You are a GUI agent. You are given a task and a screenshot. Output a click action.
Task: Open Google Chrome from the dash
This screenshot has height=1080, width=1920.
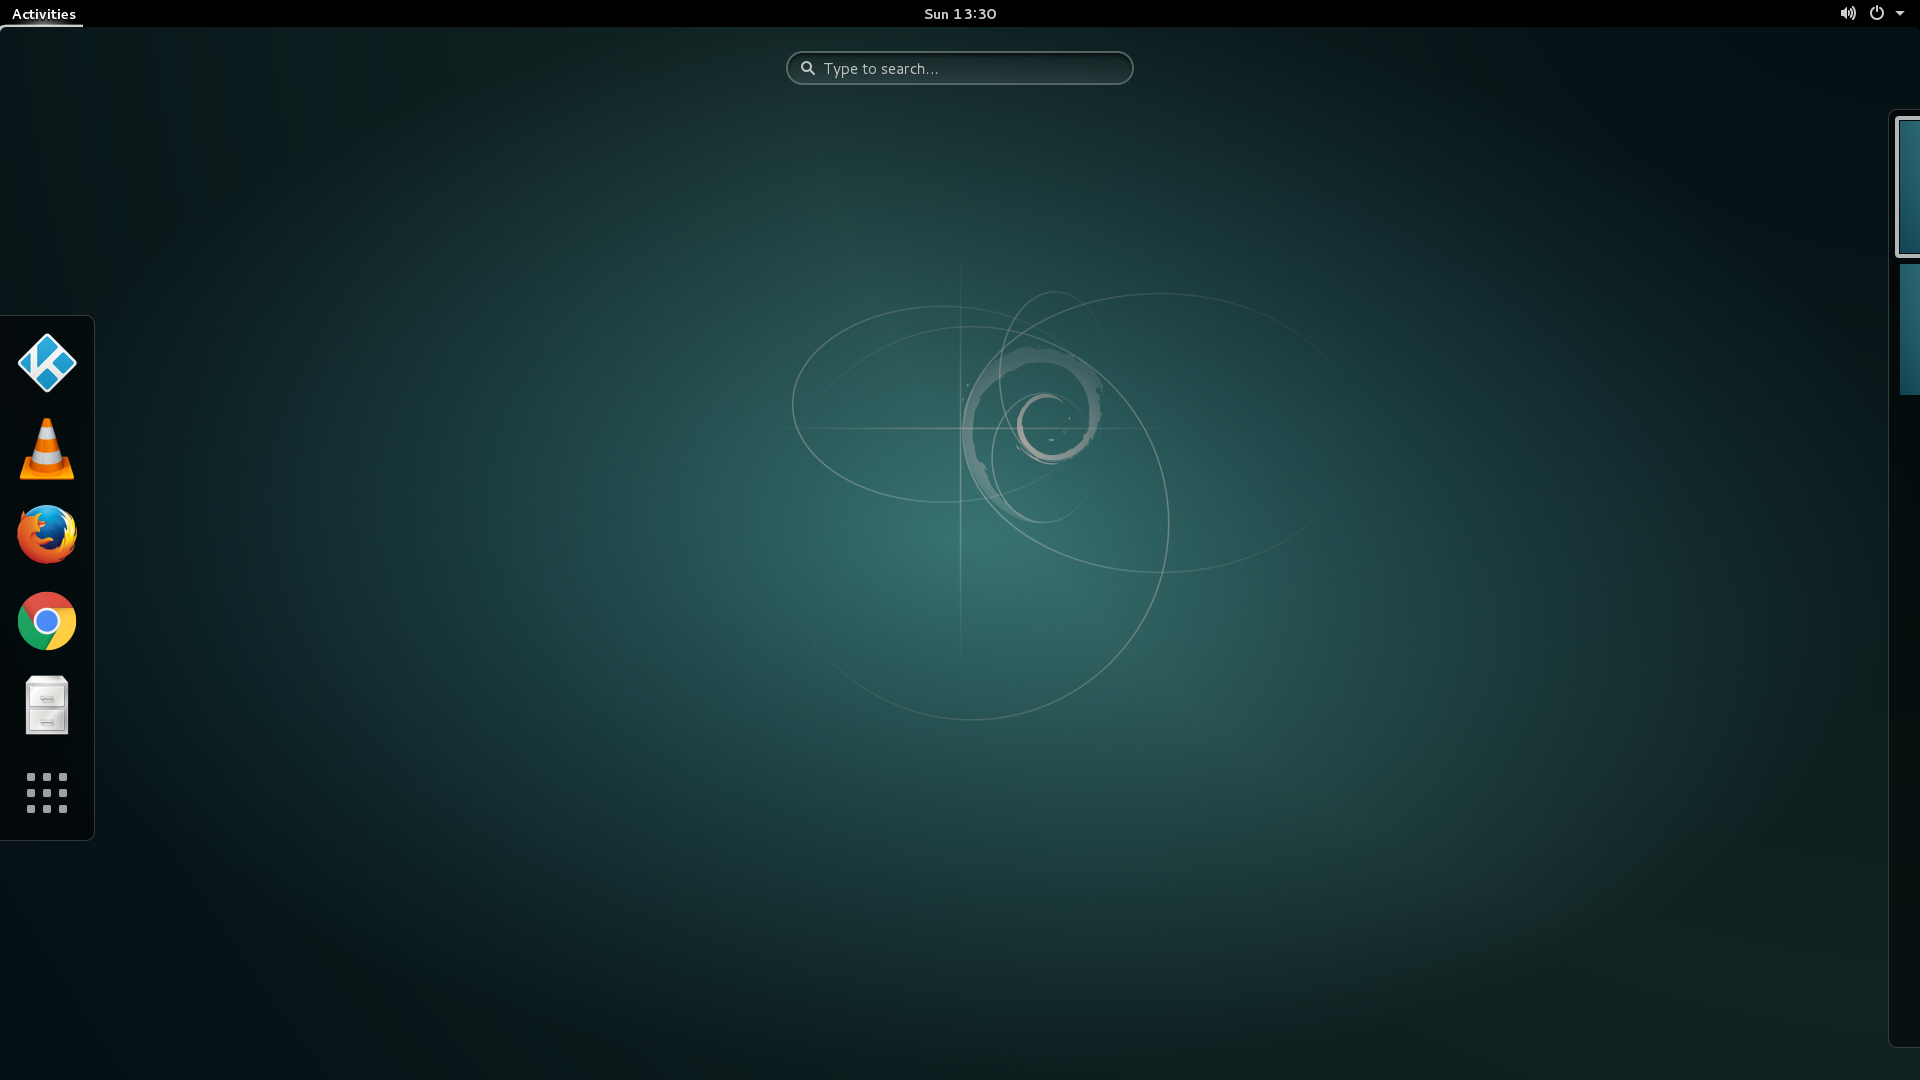point(47,621)
